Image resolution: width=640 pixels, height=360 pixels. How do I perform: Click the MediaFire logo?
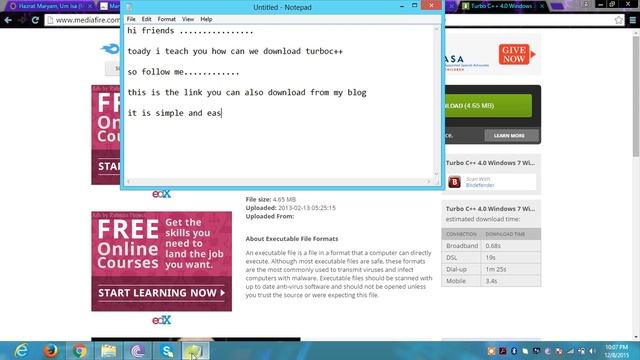(x=110, y=49)
